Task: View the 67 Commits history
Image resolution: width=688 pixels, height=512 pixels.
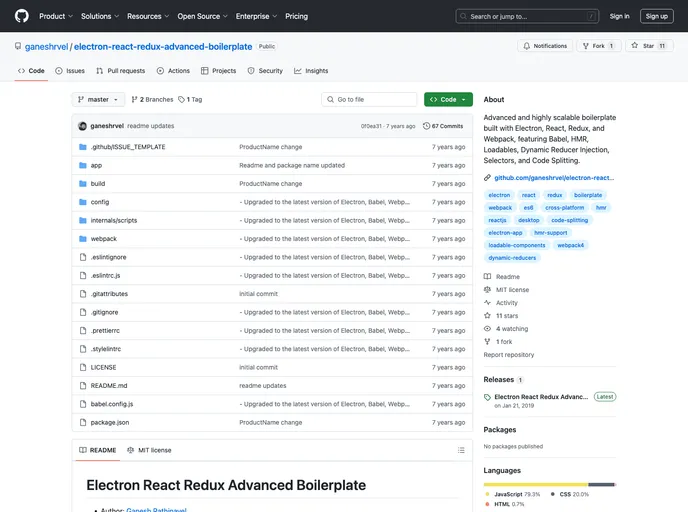Action: click(x=443, y=126)
